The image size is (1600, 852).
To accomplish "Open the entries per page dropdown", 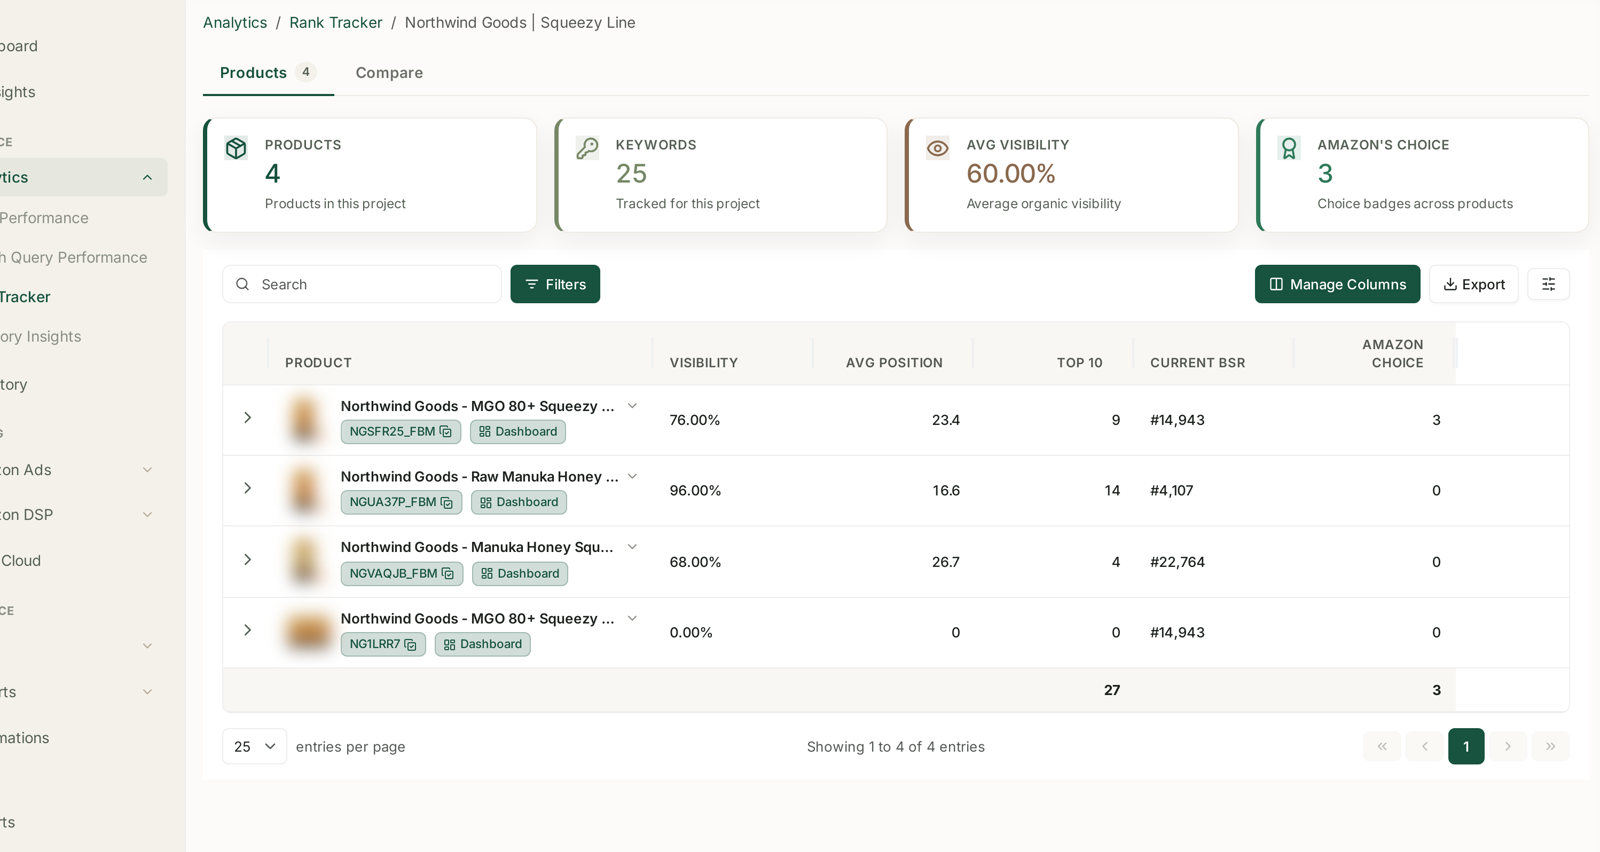I will coord(254,746).
